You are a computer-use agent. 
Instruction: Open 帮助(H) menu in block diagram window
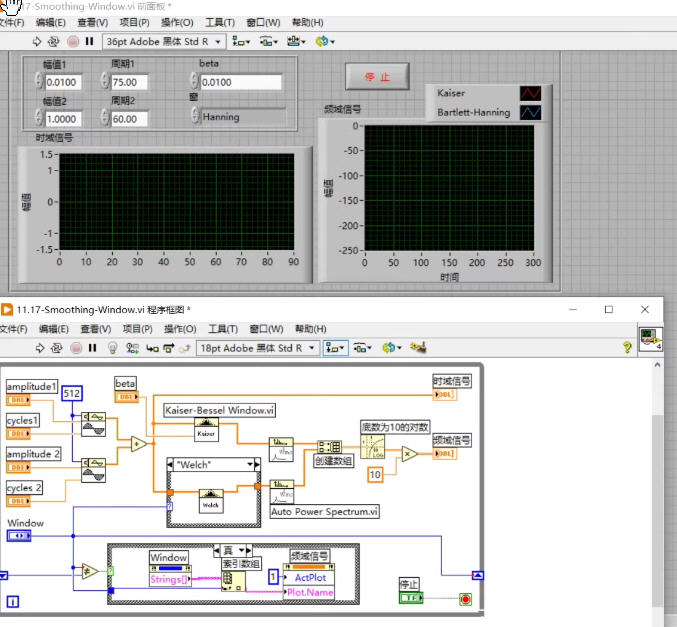click(x=310, y=329)
